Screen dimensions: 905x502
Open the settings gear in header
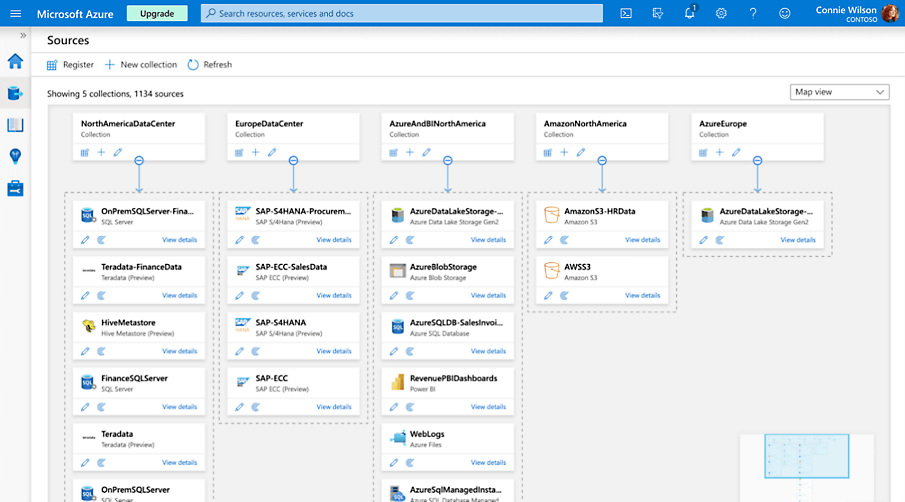[x=721, y=14]
